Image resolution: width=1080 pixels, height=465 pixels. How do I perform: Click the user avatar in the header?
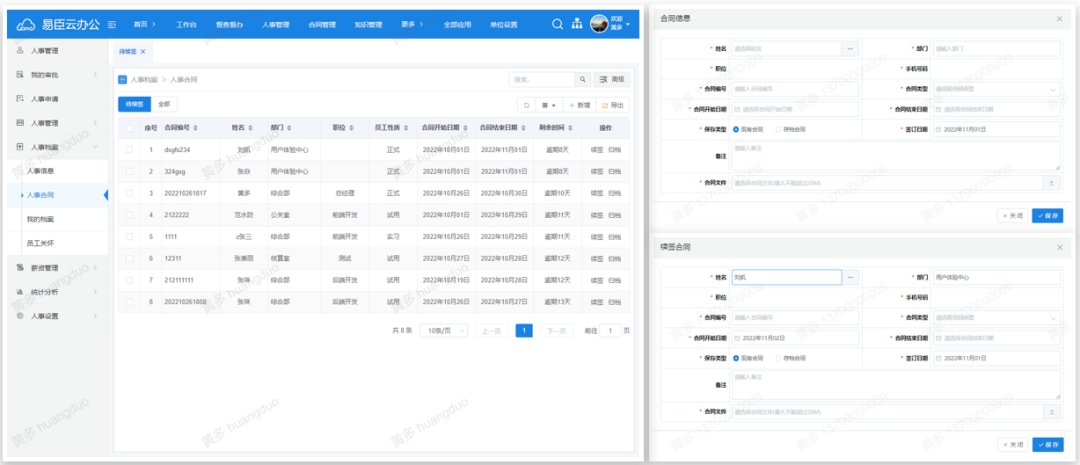(x=599, y=24)
